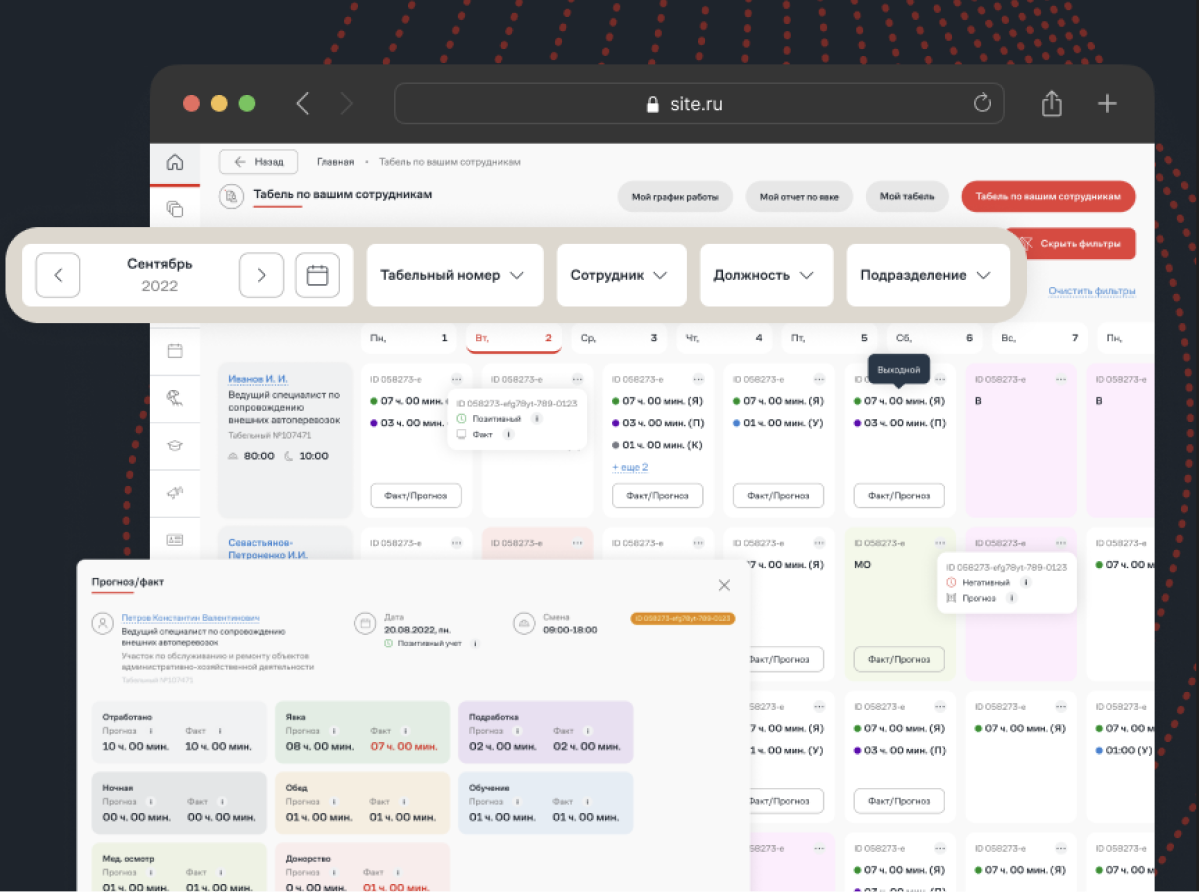Click the graduation cap icon in the sidebar
1200x892 pixels.
point(175,446)
